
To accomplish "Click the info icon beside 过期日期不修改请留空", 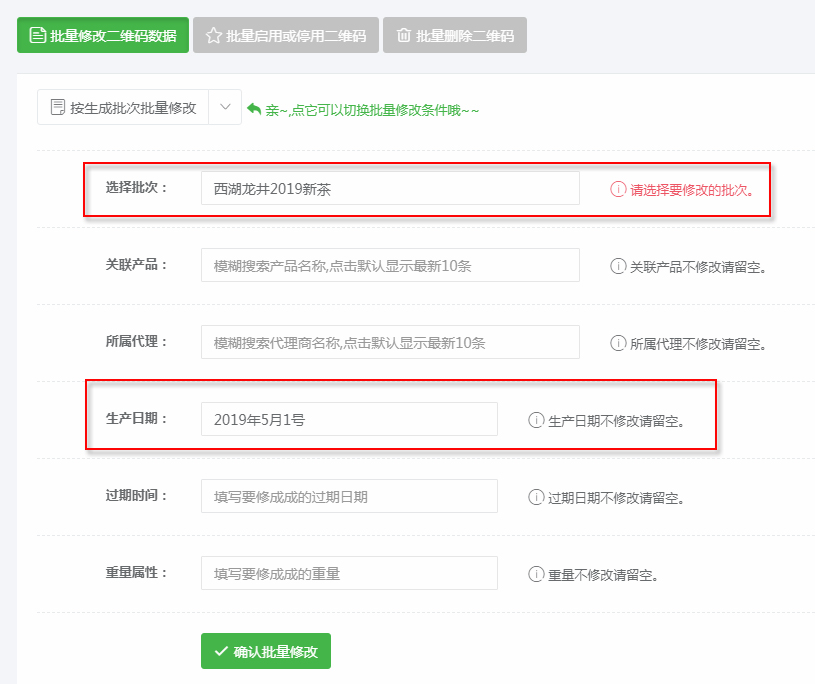I will pos(536,497).
